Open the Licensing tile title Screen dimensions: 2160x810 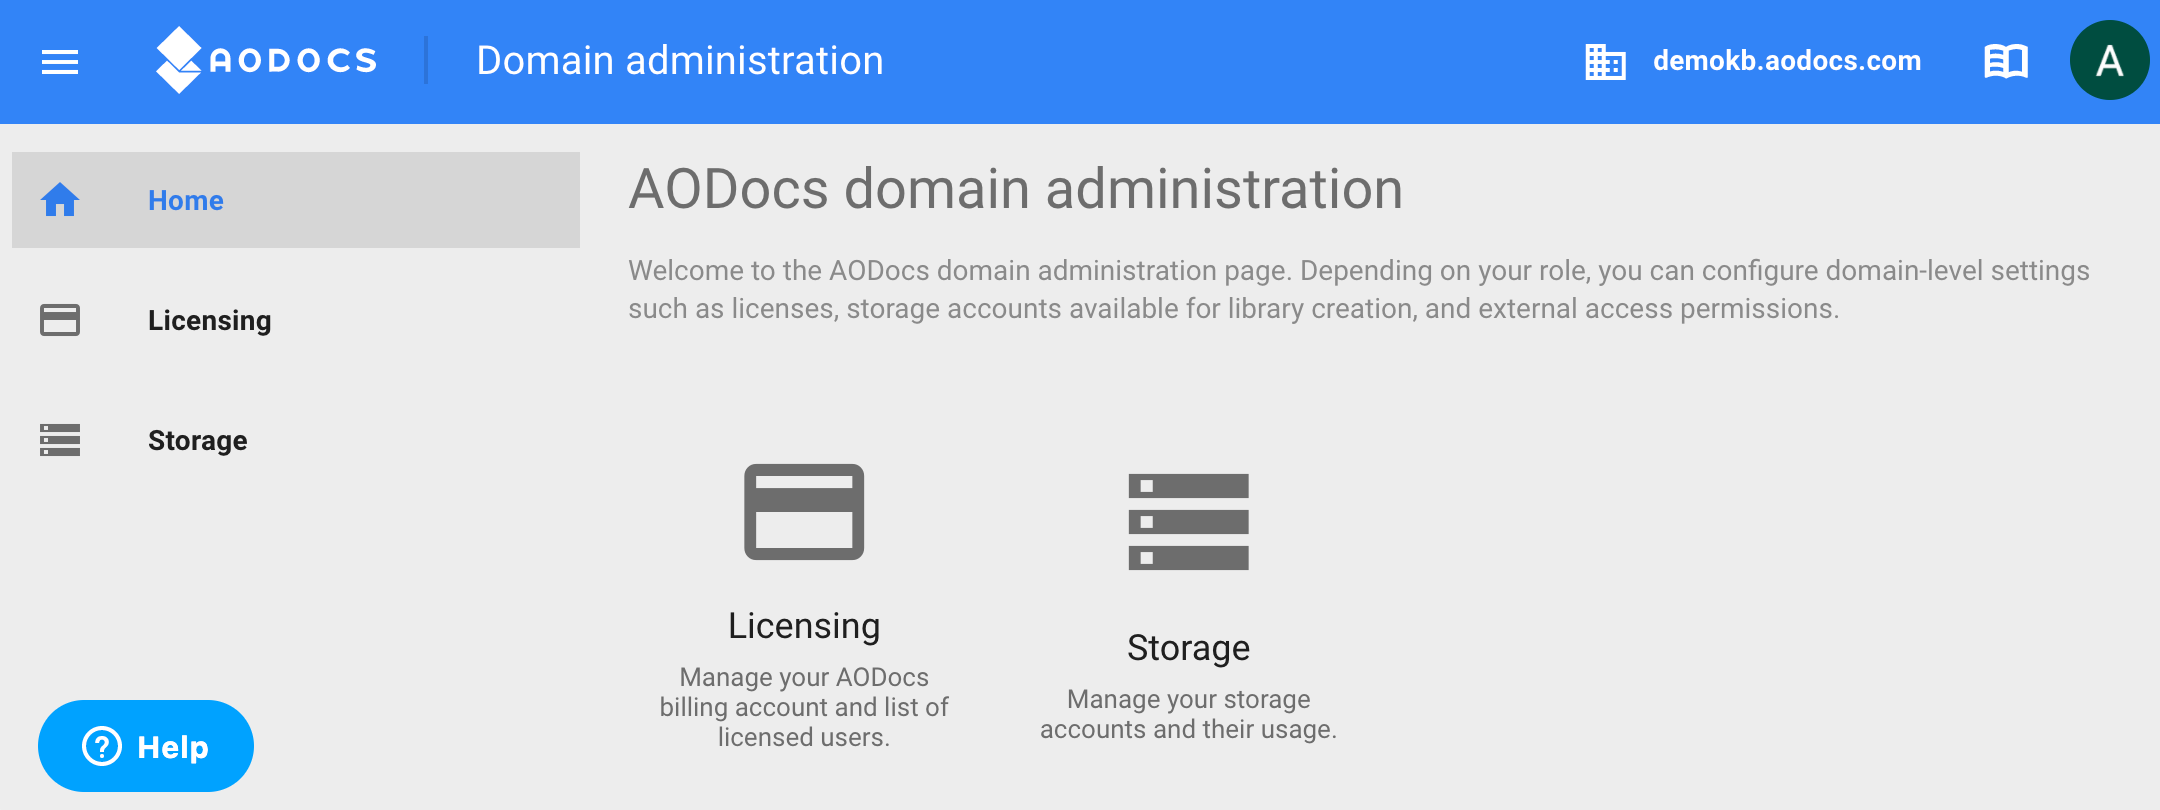click(x=804, y=626)
